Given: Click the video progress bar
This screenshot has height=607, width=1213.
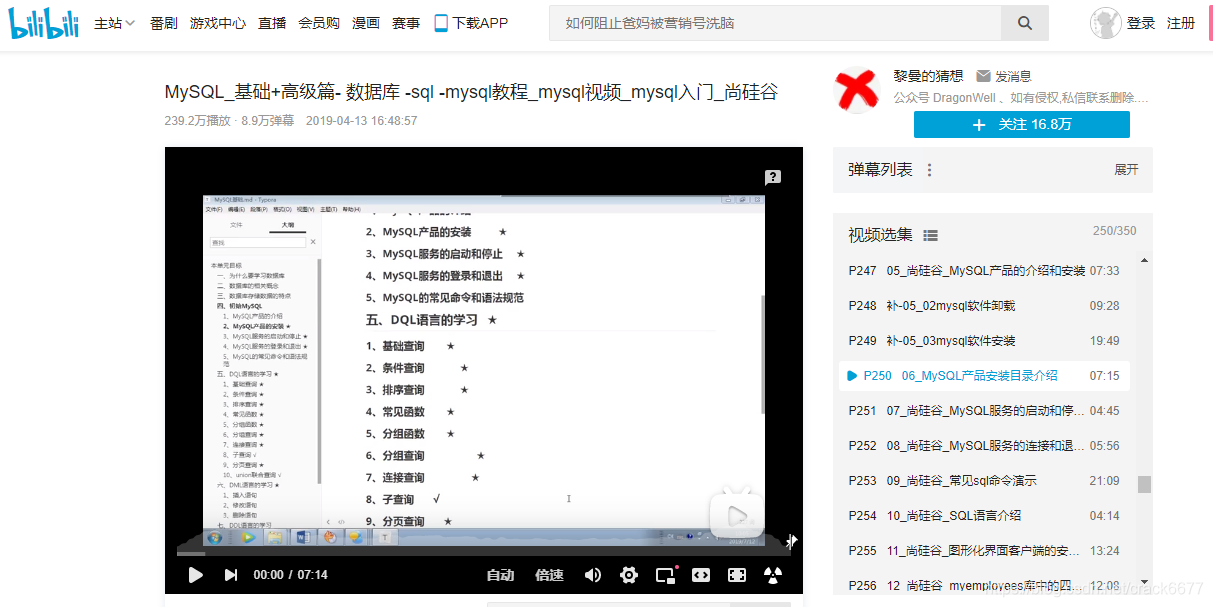Looking at the screenshot, I should point(483,552).
